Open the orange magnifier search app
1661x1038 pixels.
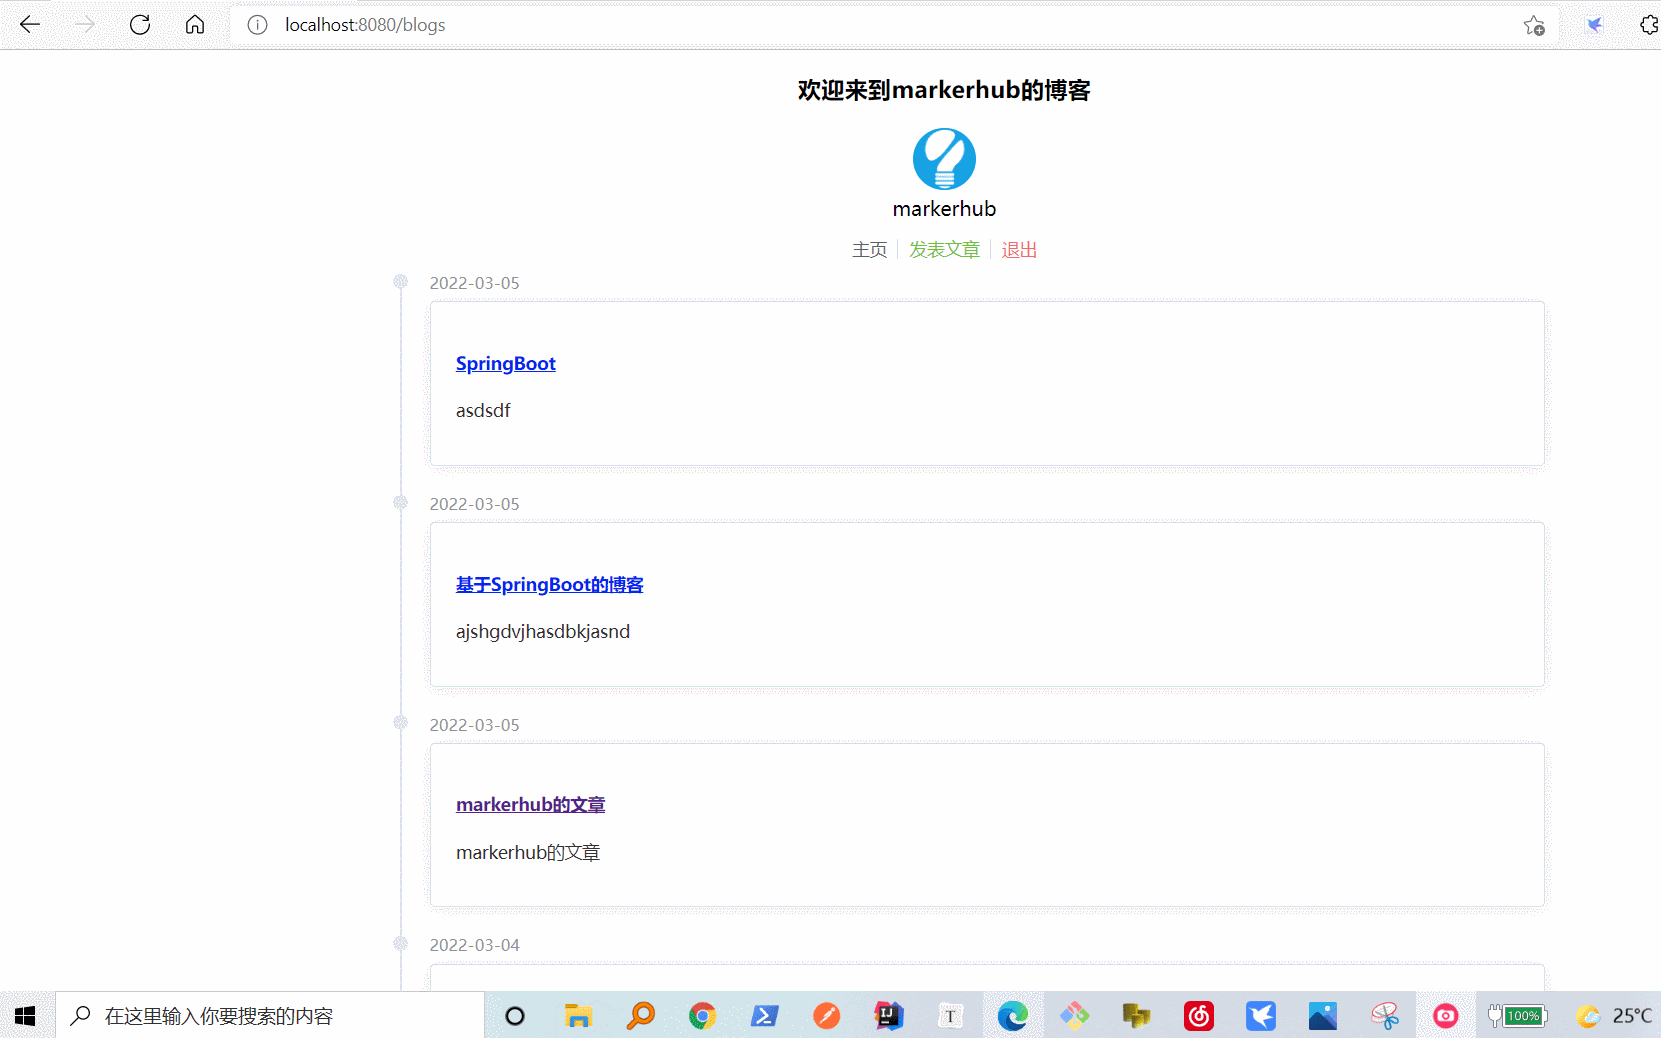640,1016
